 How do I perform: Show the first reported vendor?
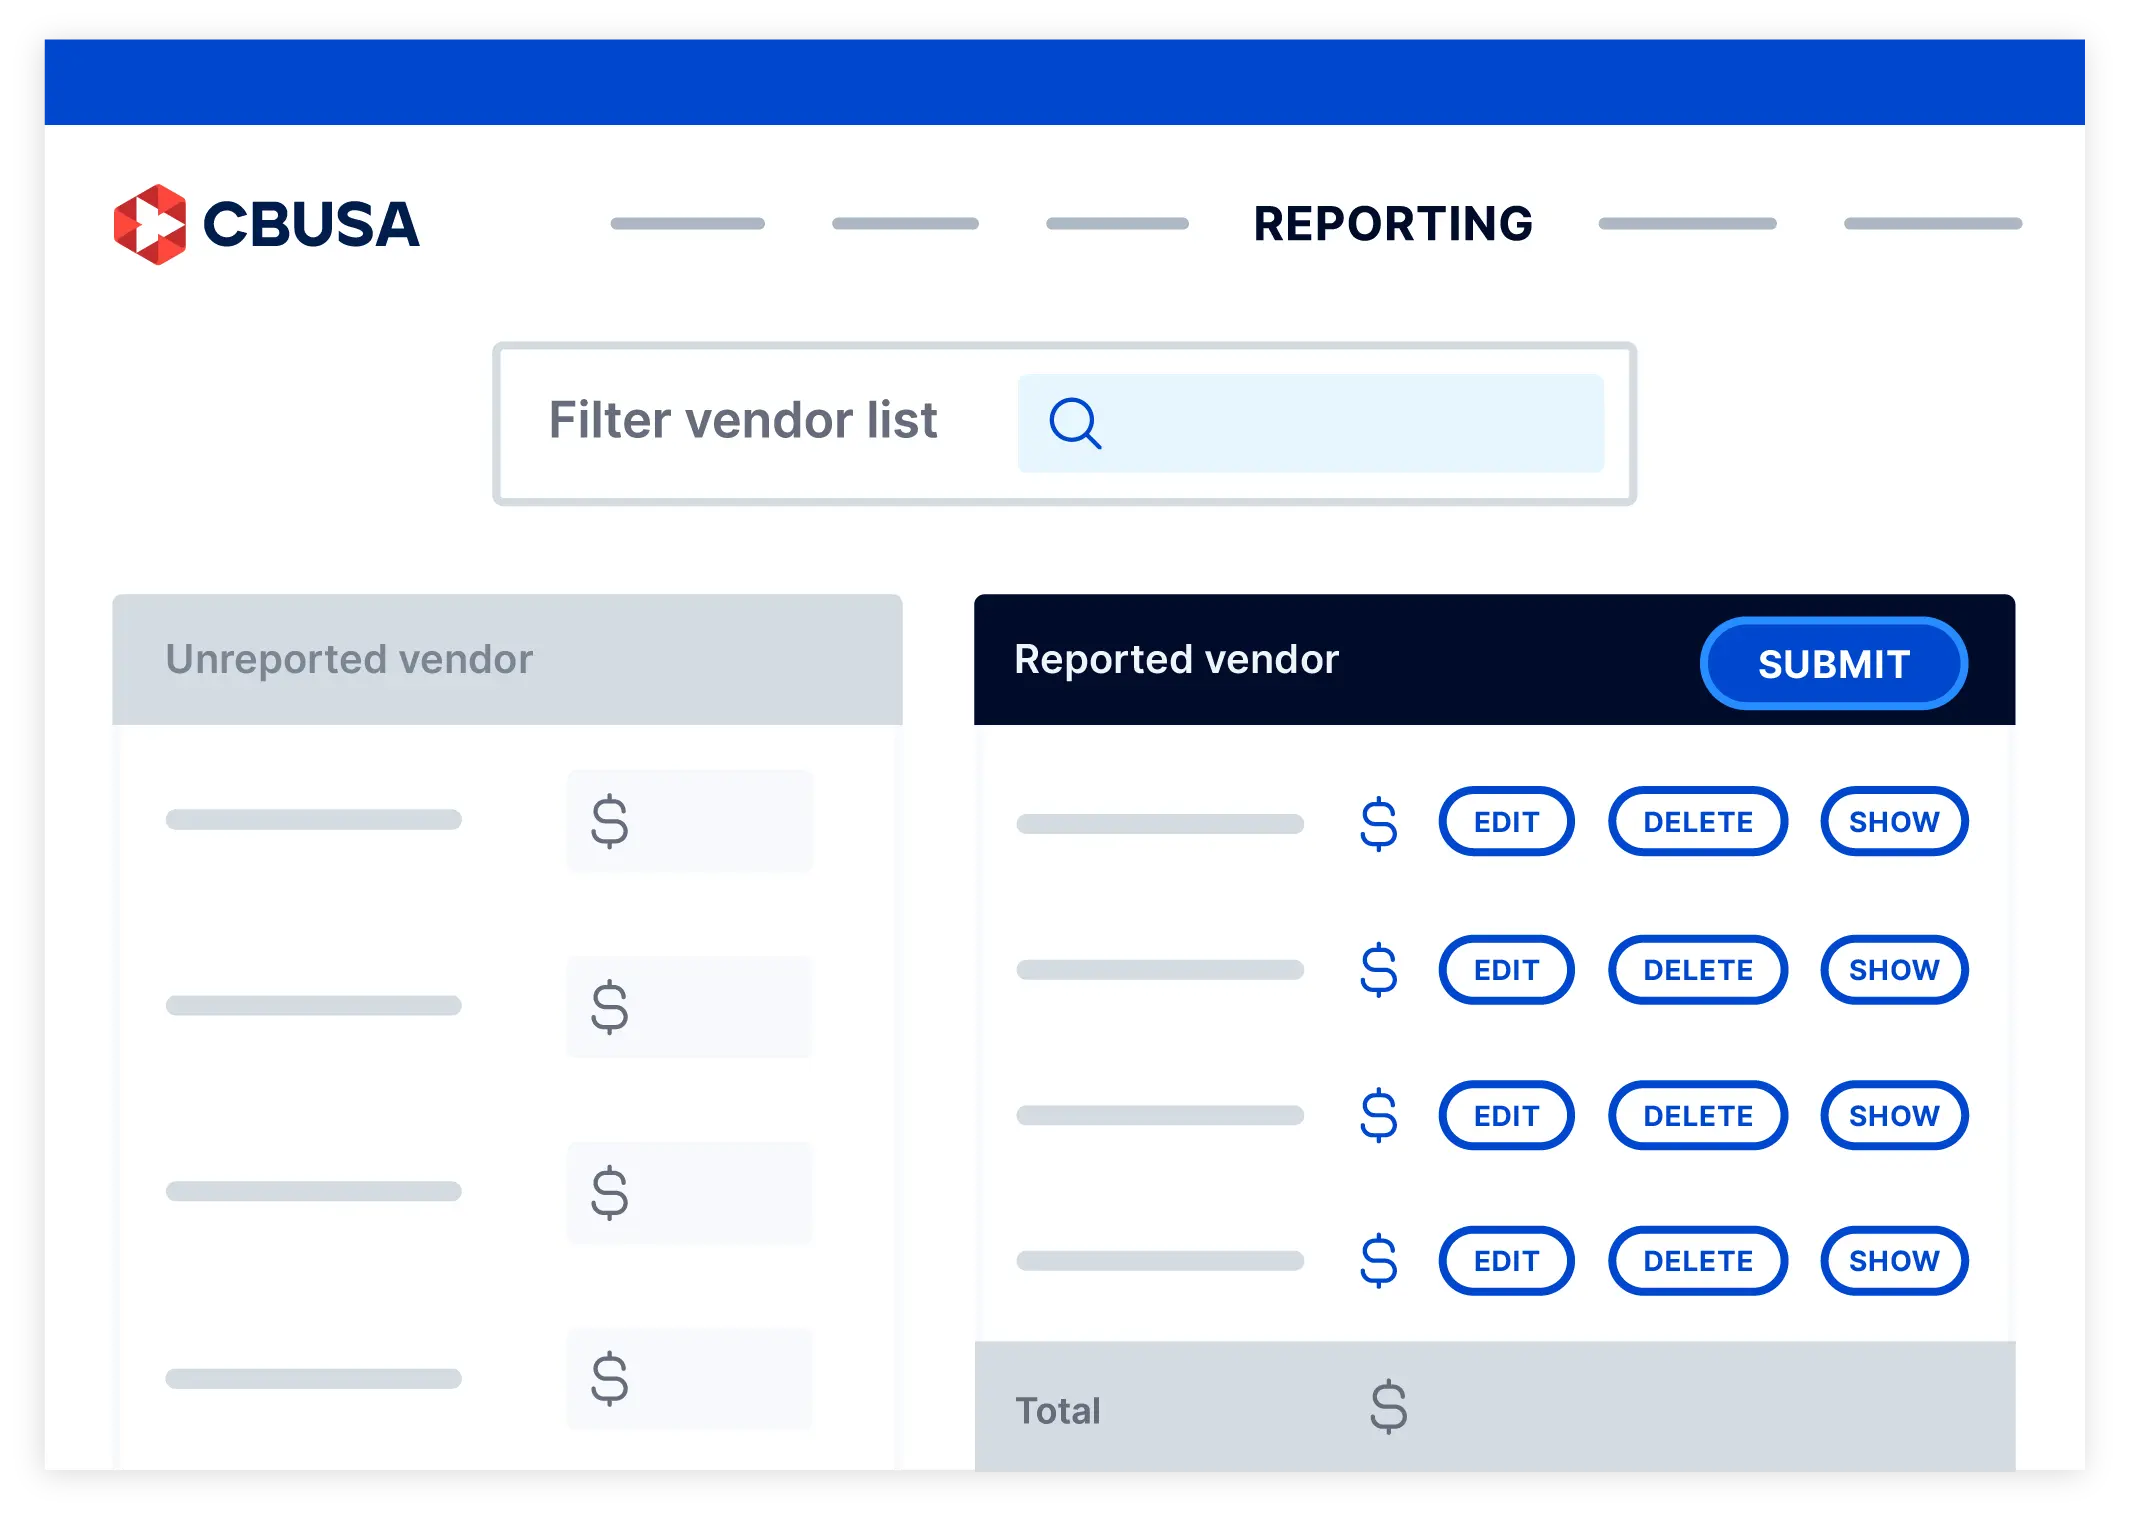click(x=1894, y=822)
